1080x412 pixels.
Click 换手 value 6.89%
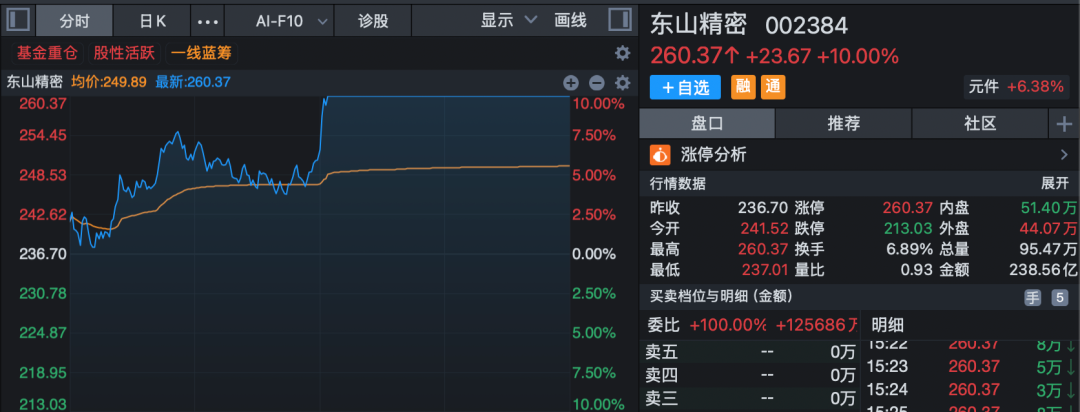[912, 249]
